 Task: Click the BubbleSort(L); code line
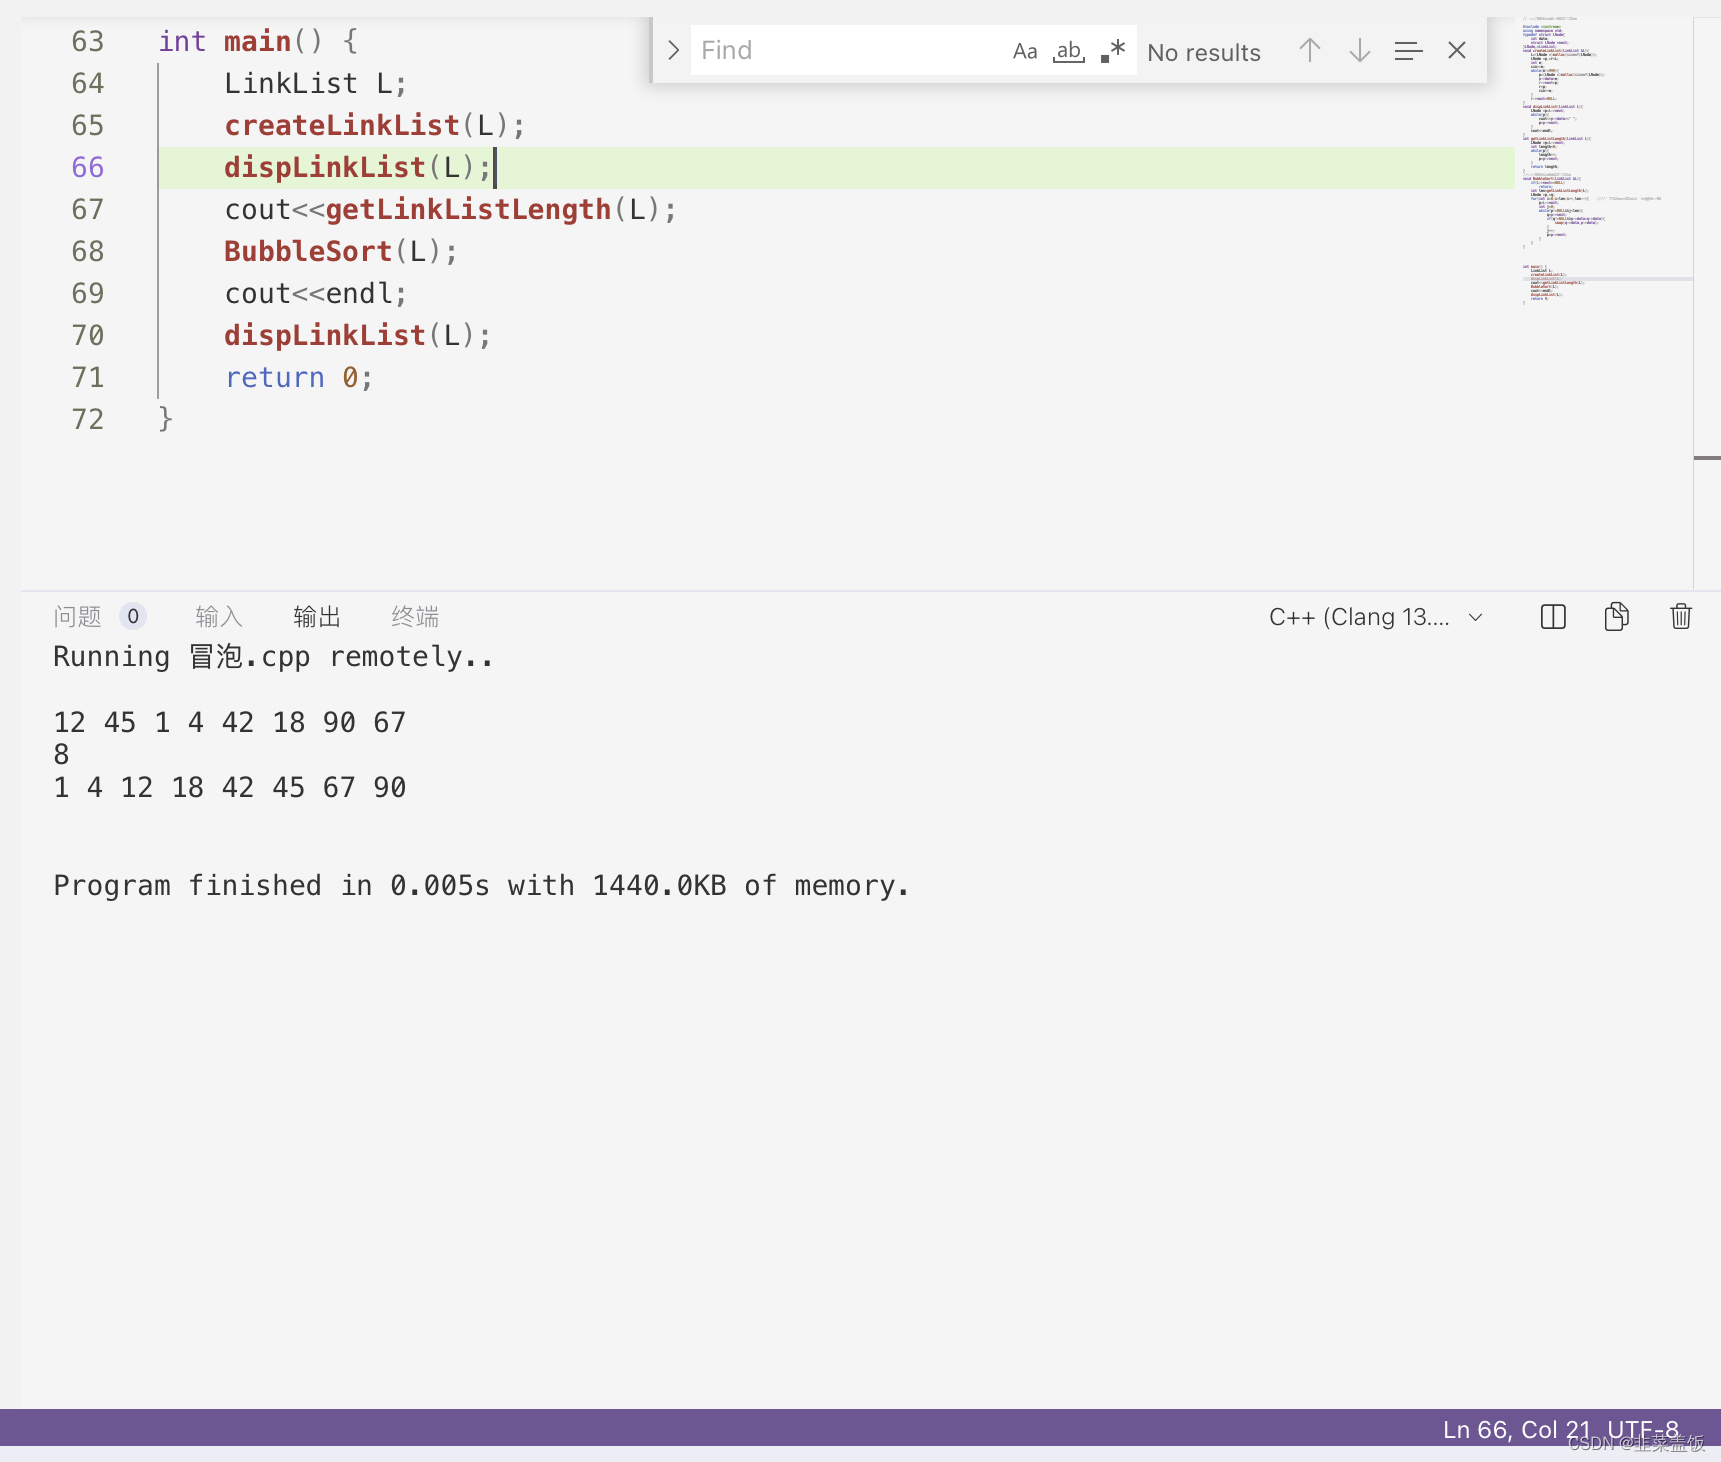pyautogui.click(x=341, y=251)
